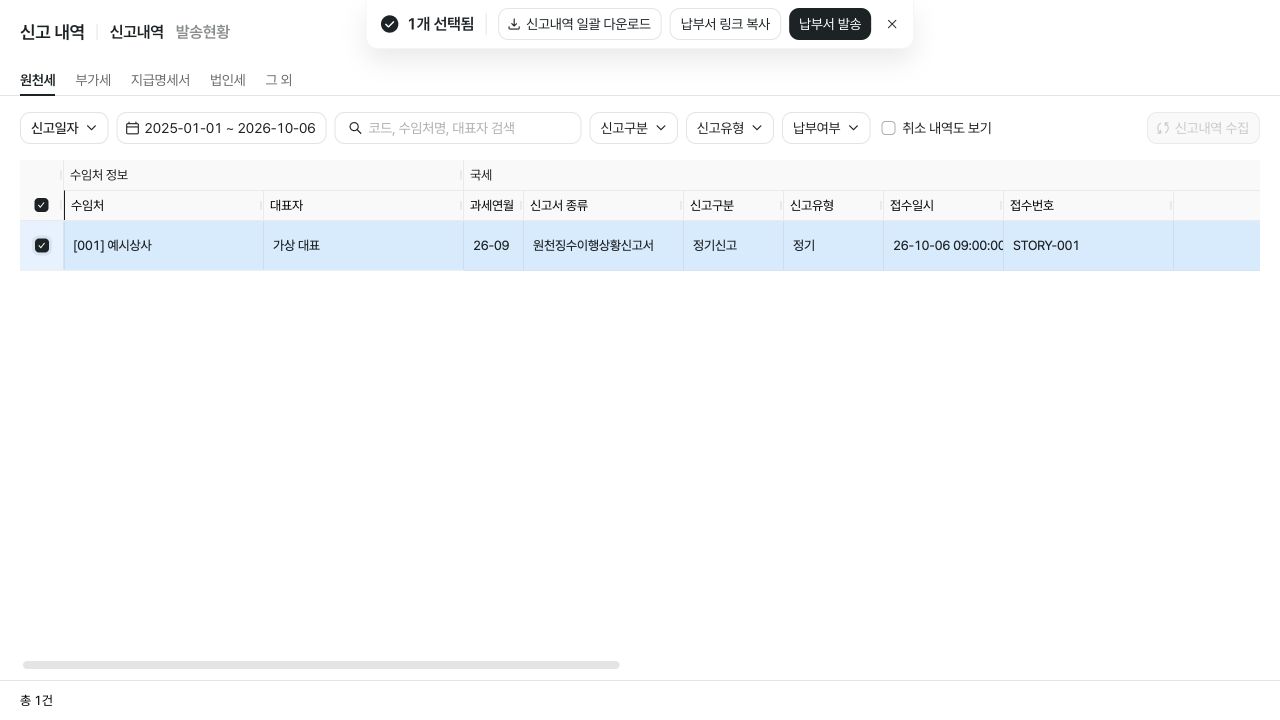The height and width of the screenshot is (720, 1280).
Task: Close the selection toolbar with X
Action: coord(892,24)
